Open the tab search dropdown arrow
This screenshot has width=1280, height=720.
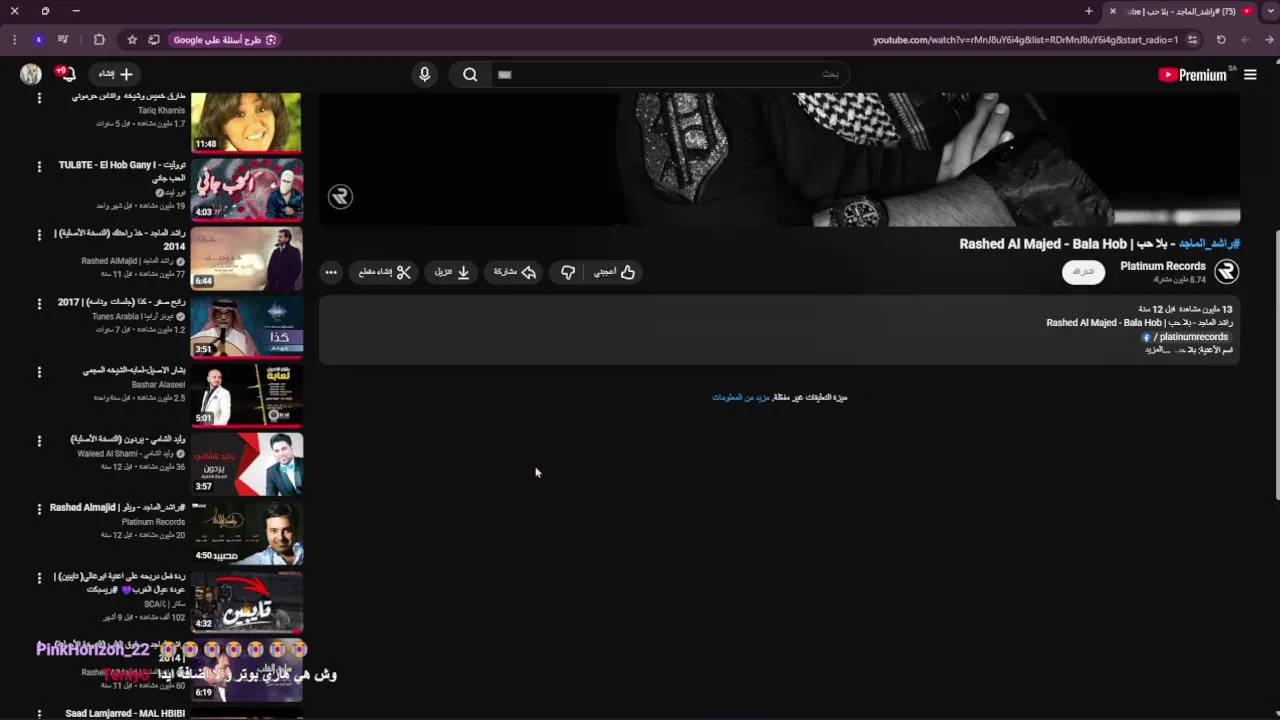tap(1270, 11)
